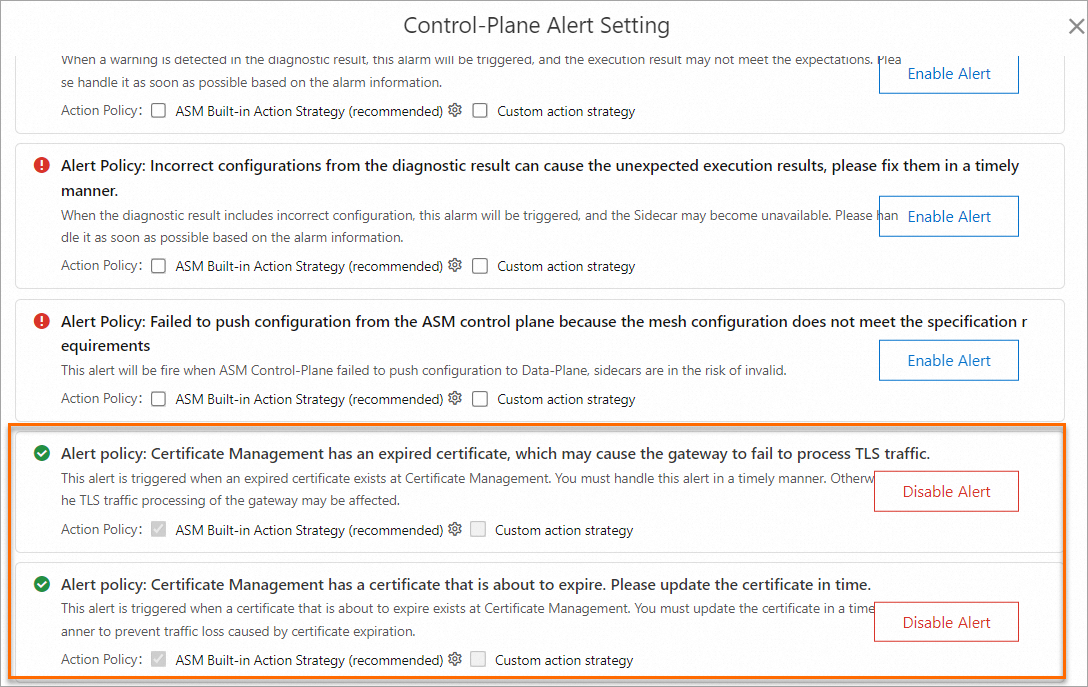Enable alert for incorrect configurations policy
1088x687 pixels.
pos(949,217)
